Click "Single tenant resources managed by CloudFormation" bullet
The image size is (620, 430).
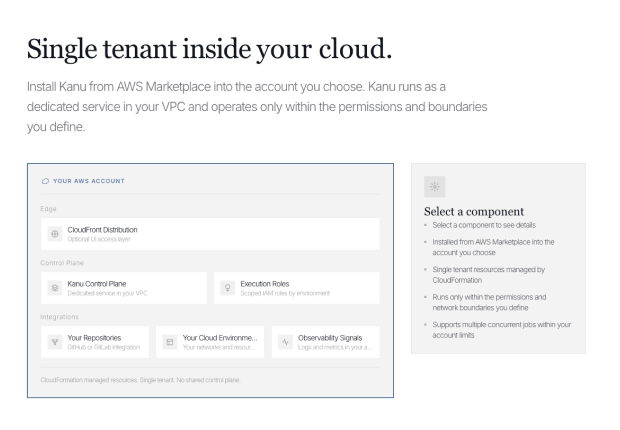click(x=489, y=275)
